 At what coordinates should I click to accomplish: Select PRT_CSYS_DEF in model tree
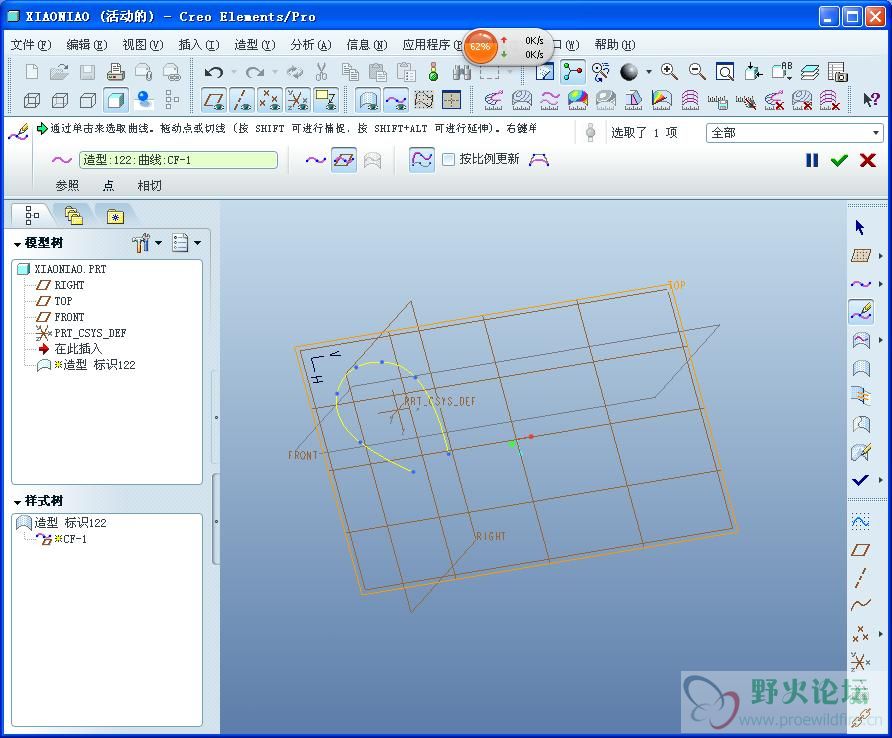point(90,332)
